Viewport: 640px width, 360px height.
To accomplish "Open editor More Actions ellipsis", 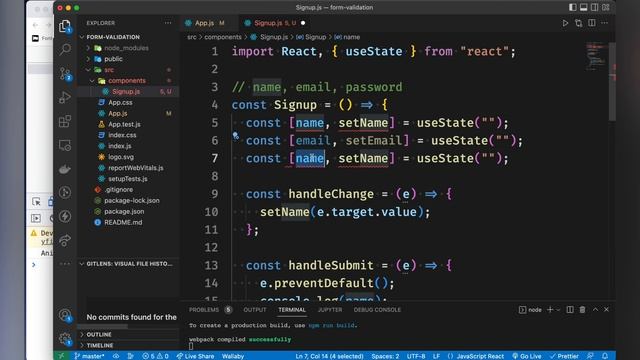I will click(x=605, y=23).
